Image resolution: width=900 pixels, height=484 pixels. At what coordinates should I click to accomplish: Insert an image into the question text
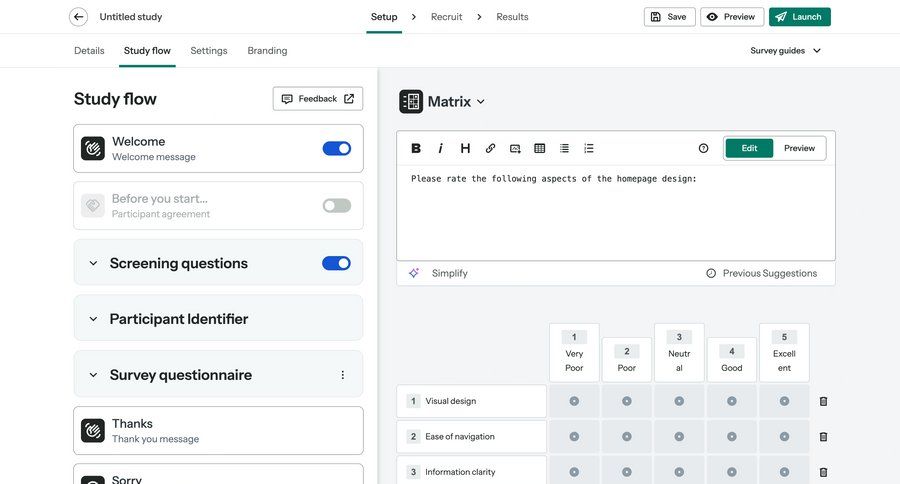tap(515, 148)
